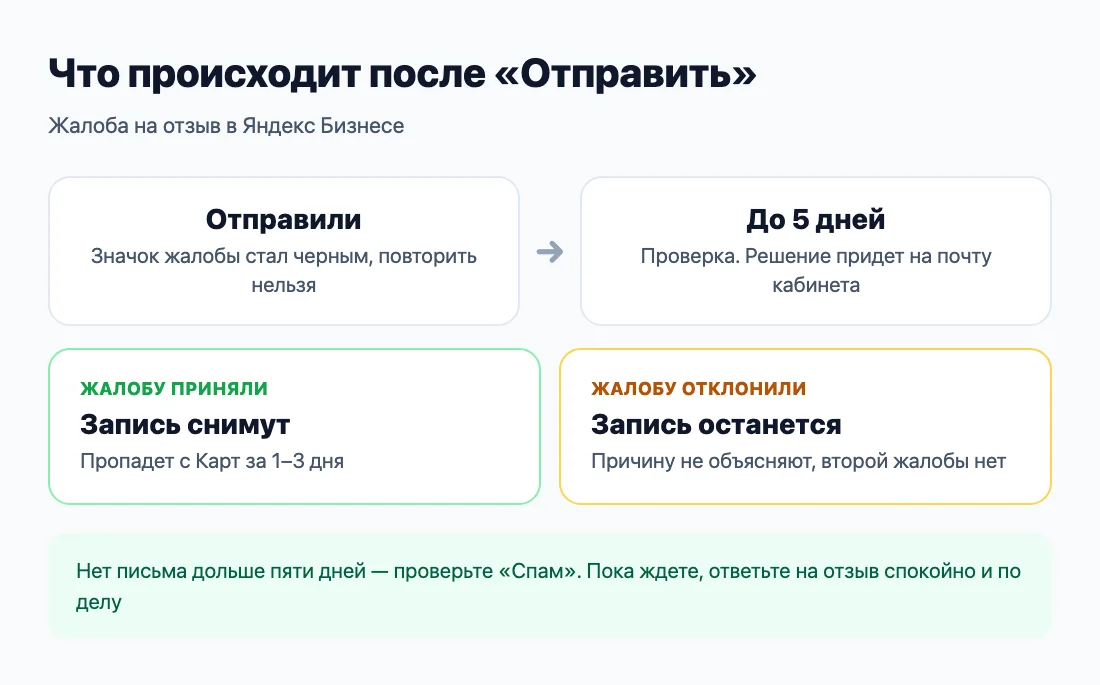Select the «Запись снимут» heading

[185, 425]
